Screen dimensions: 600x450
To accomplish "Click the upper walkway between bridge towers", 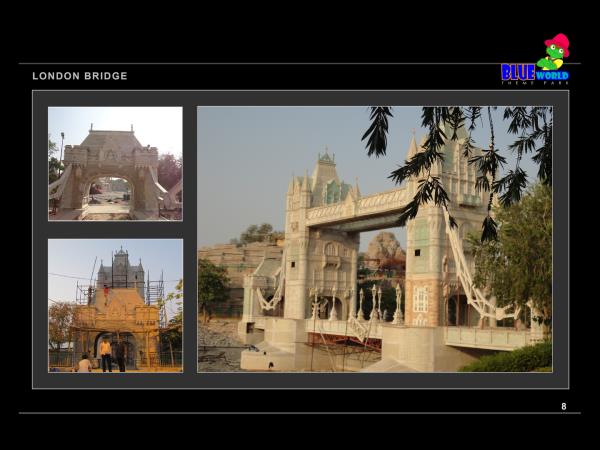I will pyautogui.click(x=360, y=207).
